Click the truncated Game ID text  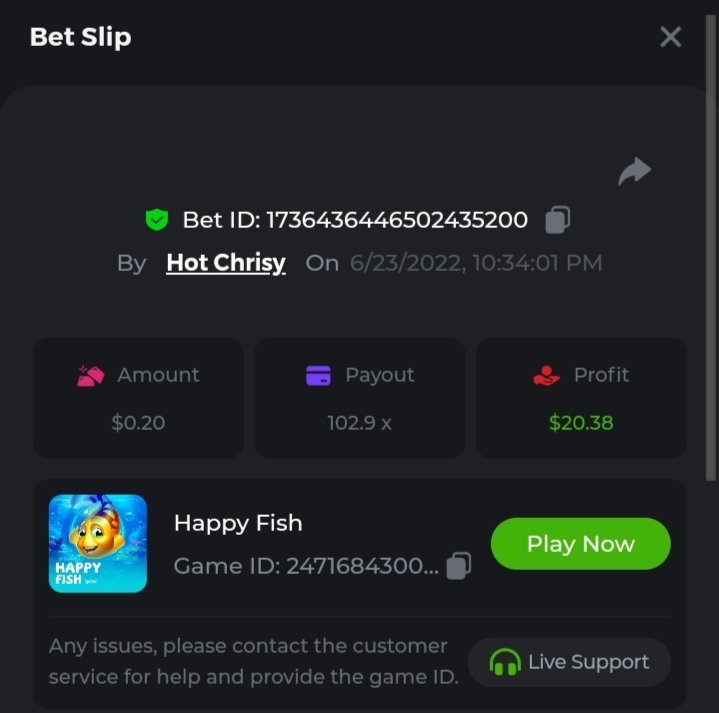[306, 566]
